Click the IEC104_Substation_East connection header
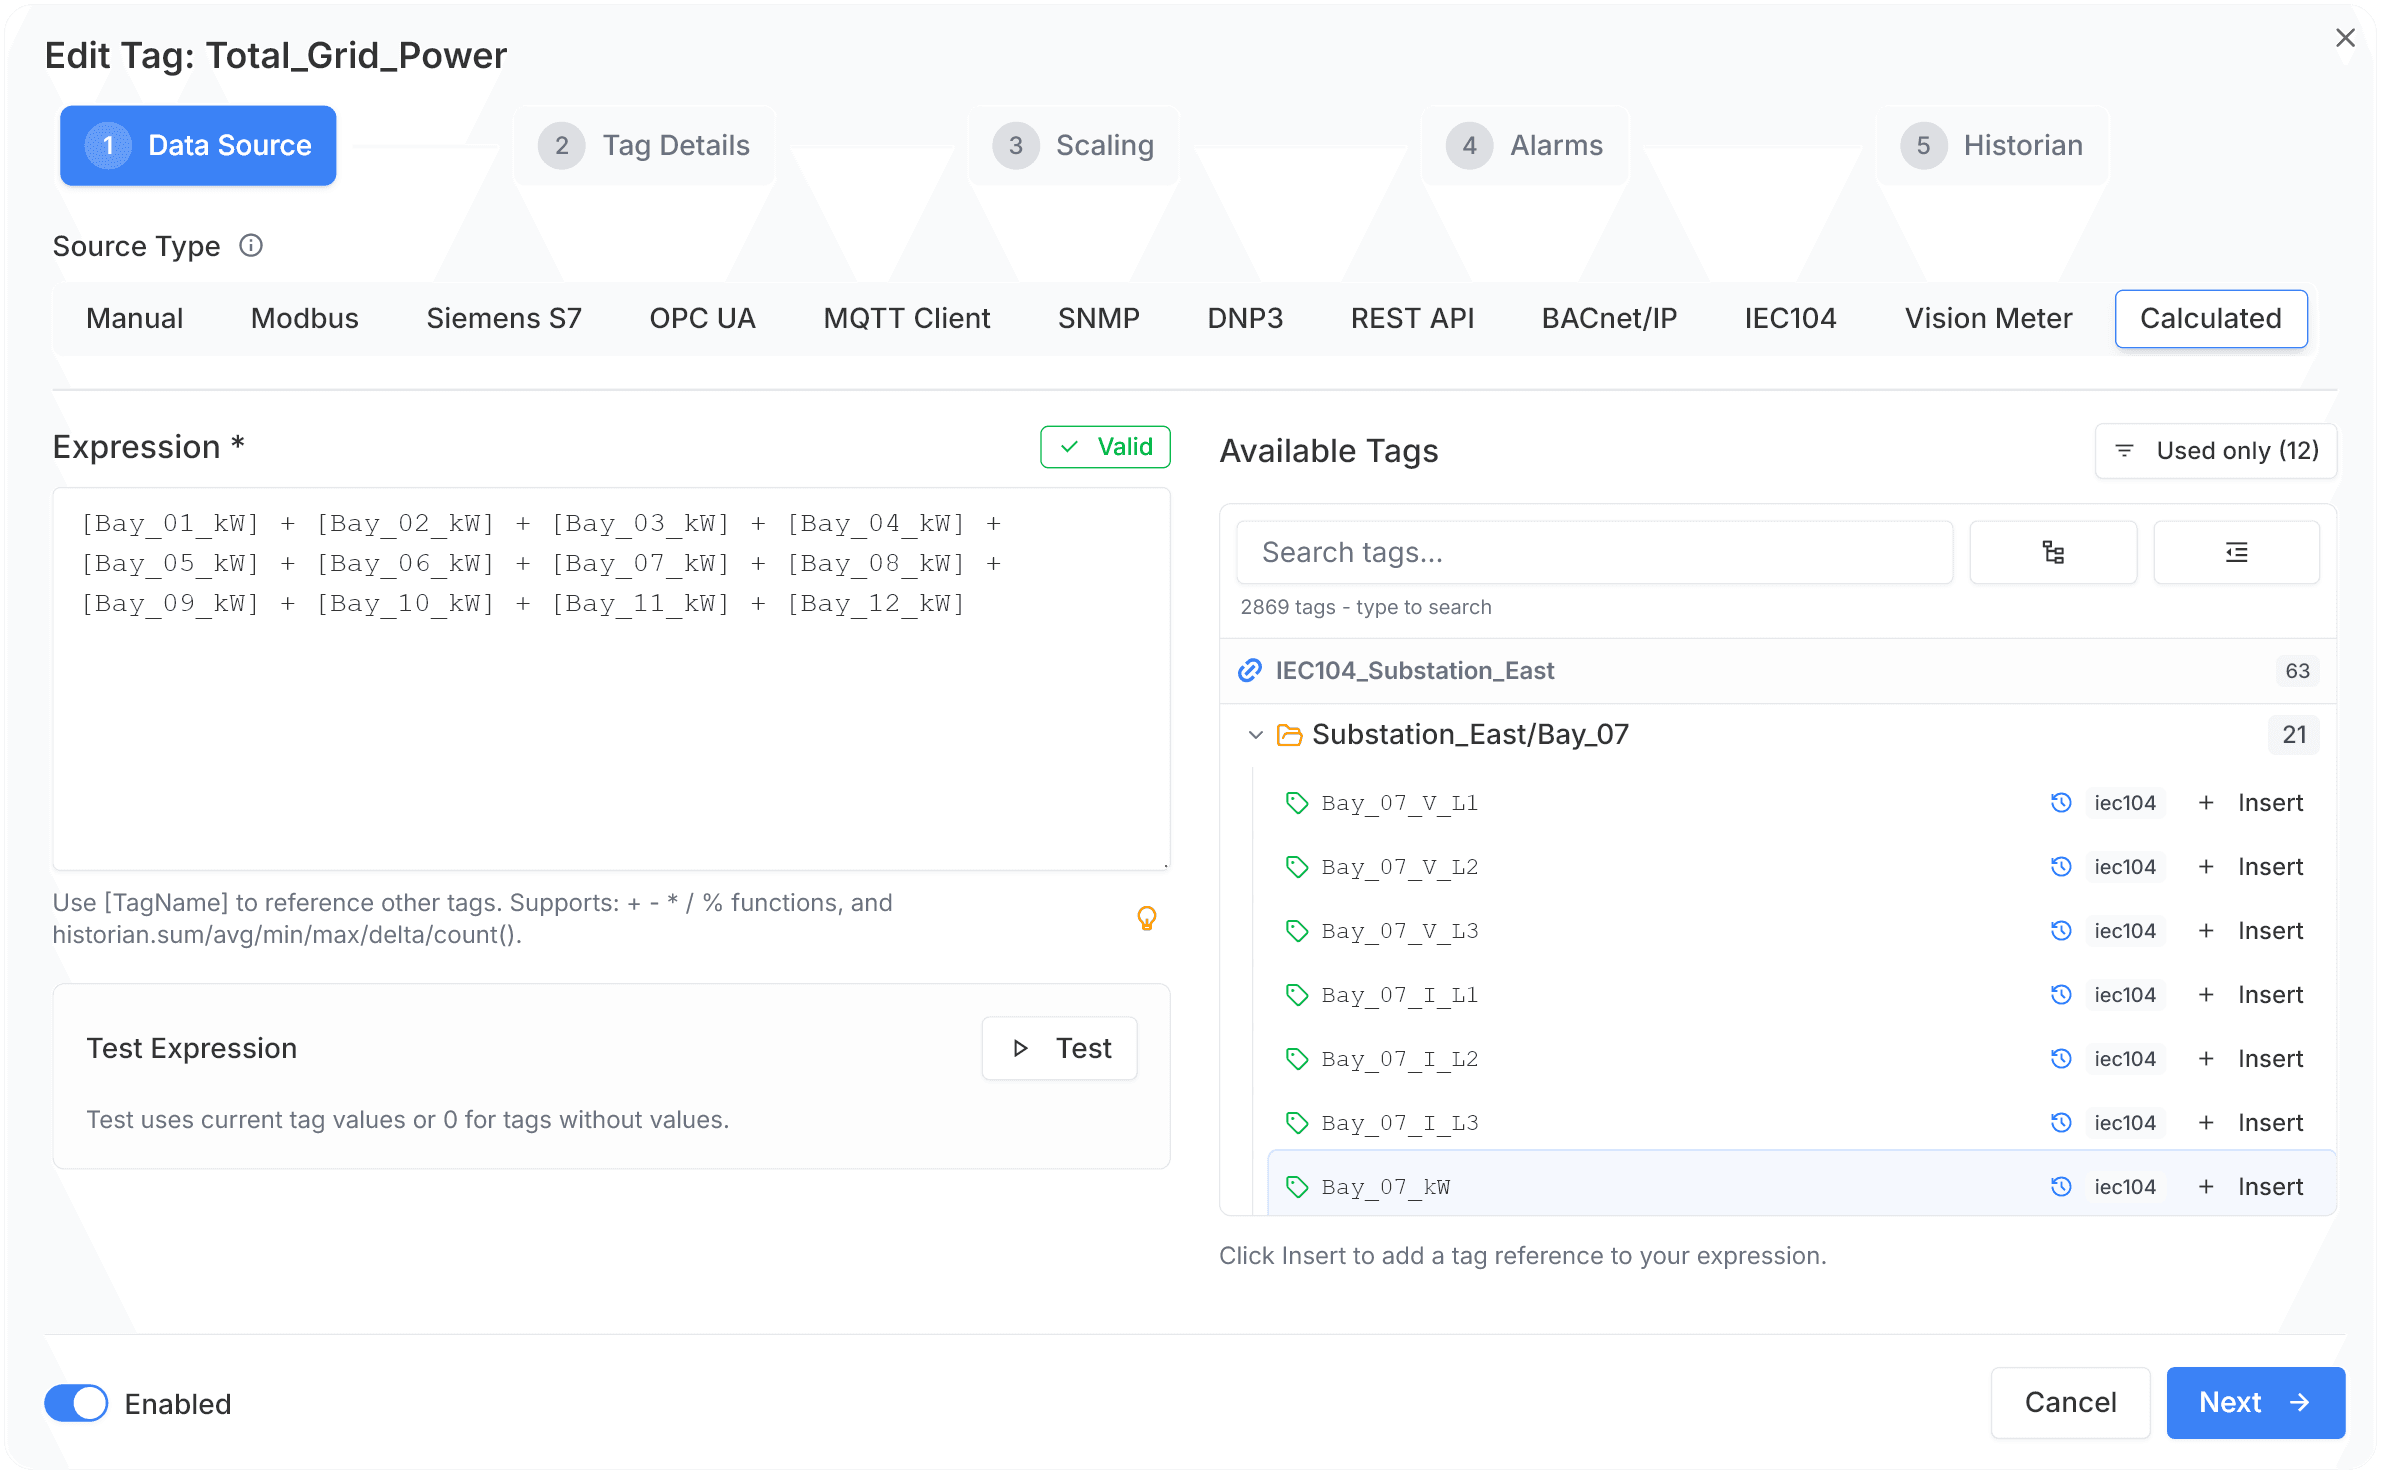 click(1778, 671)
